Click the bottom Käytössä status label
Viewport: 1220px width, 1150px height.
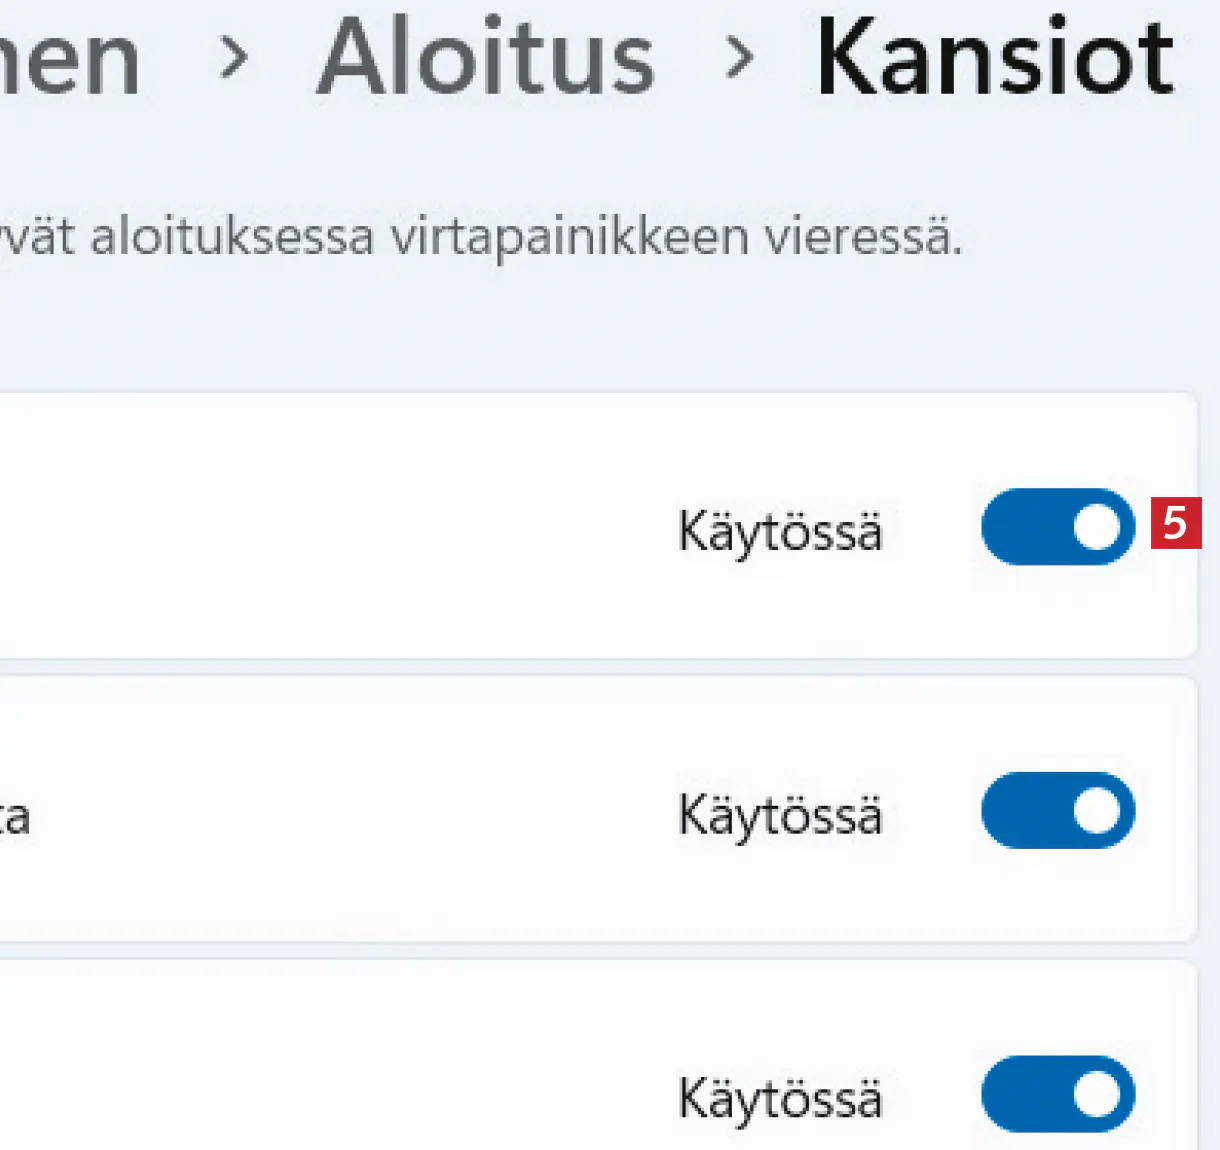tap(780, 1098)
